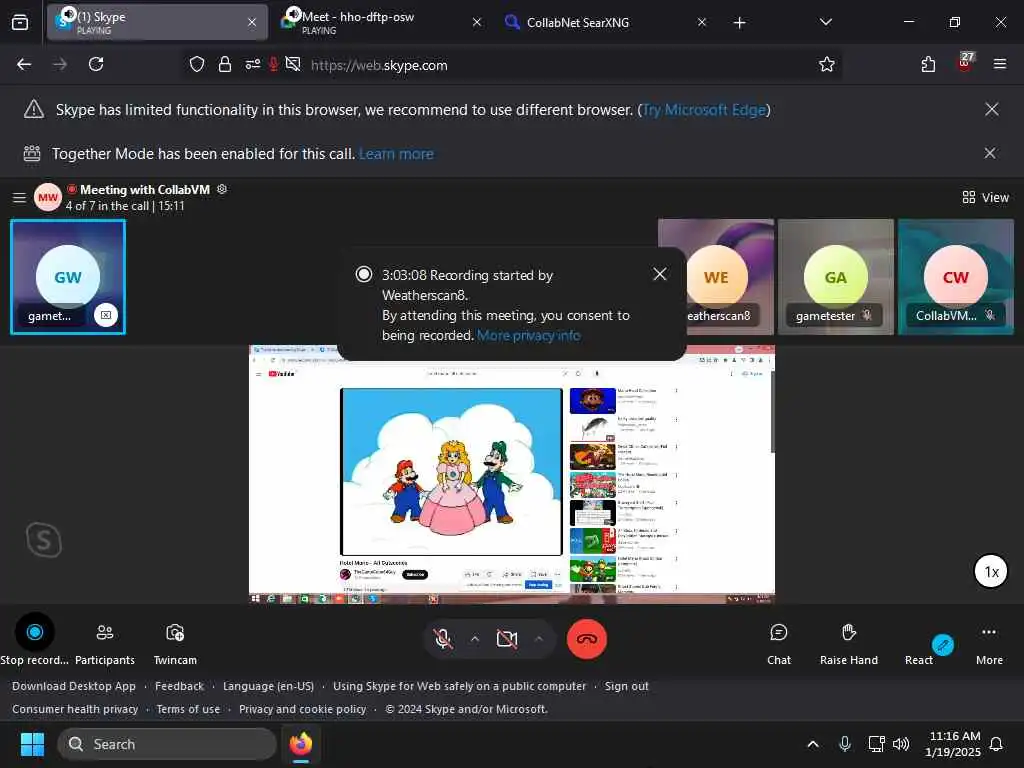The width and height of the screenshot is (1024, 768).
Task: Follow the Try Microsoft Edge link
Action: click(704, 110)
